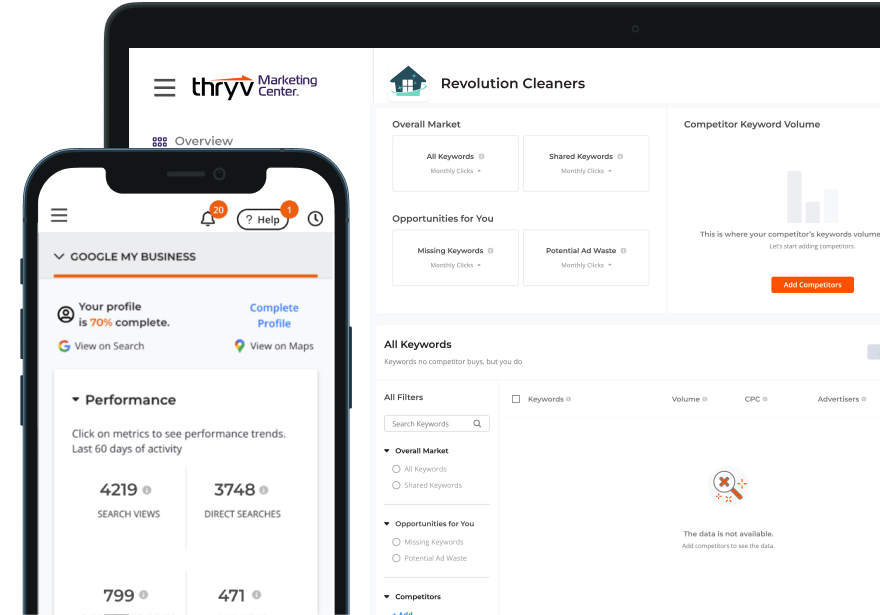Click the All Filters heading
The height and width of the screenshot is (615, 880).
pyautogui.click(x=404, y=397)
